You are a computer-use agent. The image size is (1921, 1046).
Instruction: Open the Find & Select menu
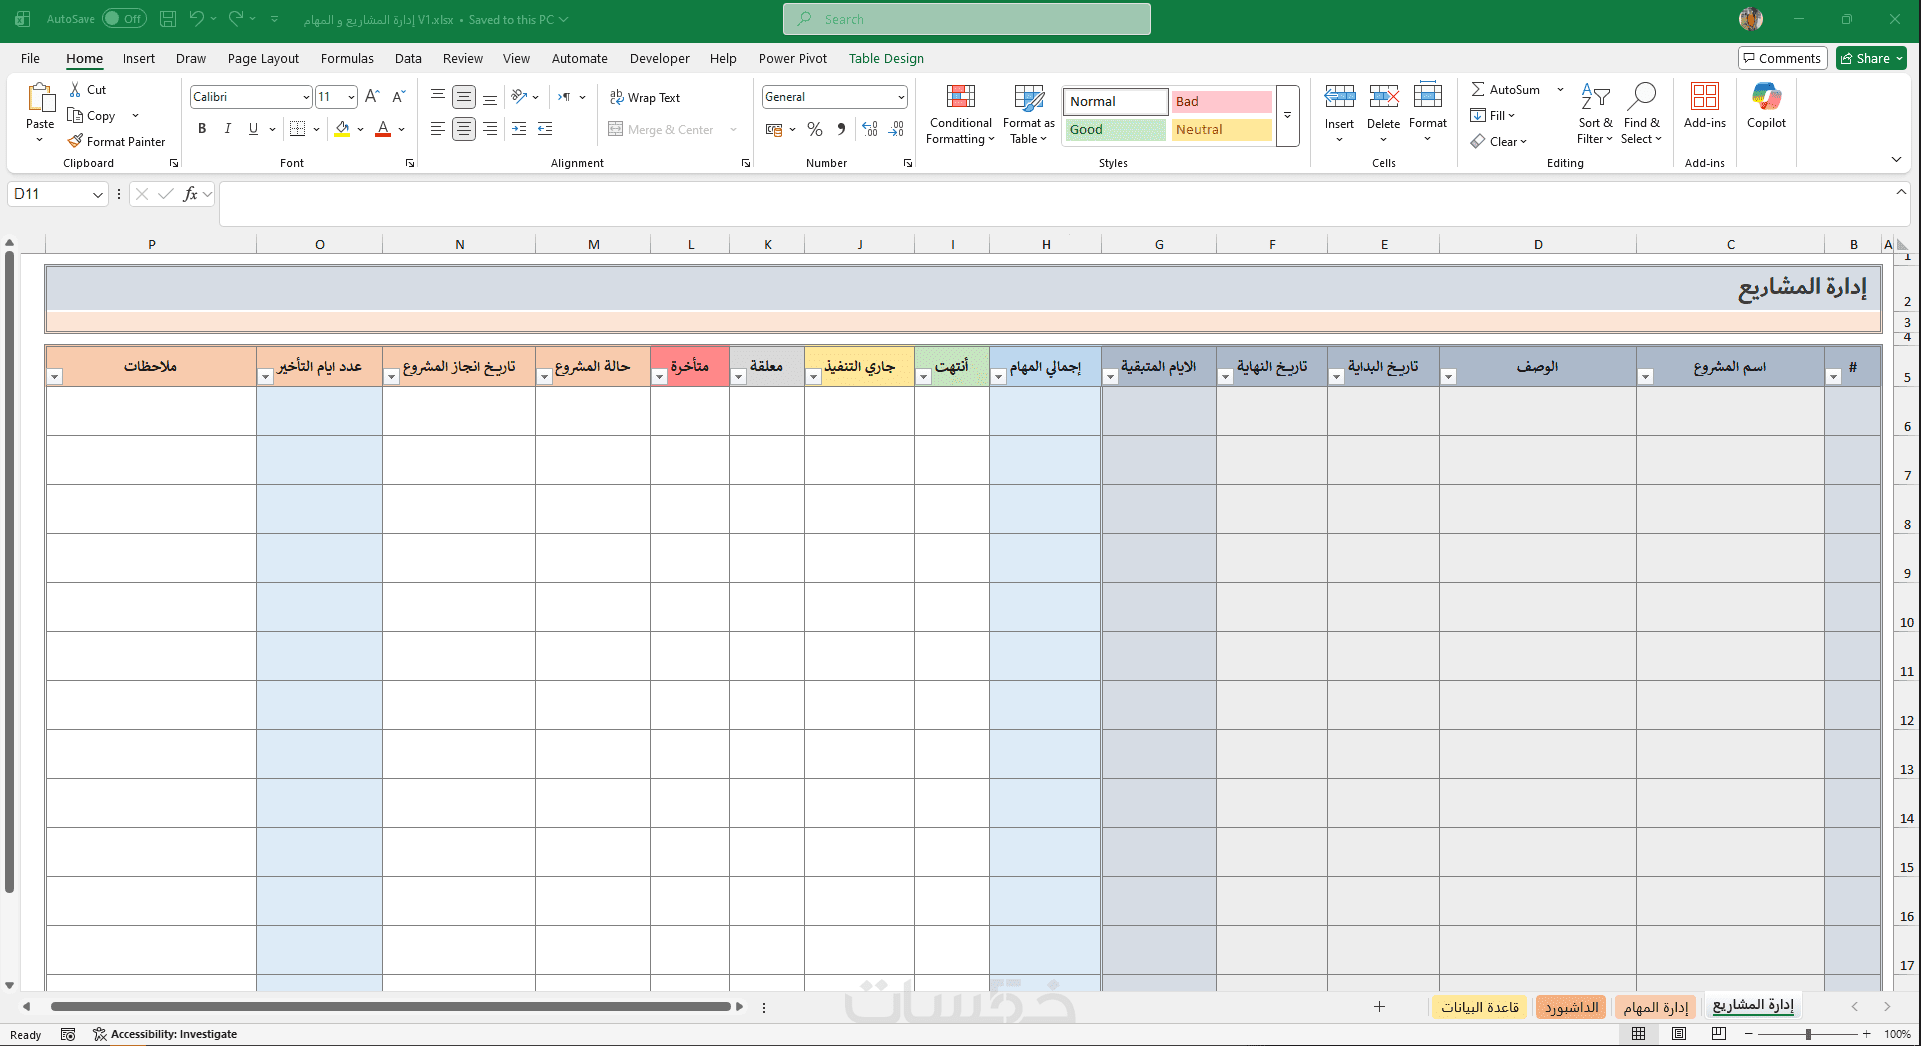click(1641, 114)
